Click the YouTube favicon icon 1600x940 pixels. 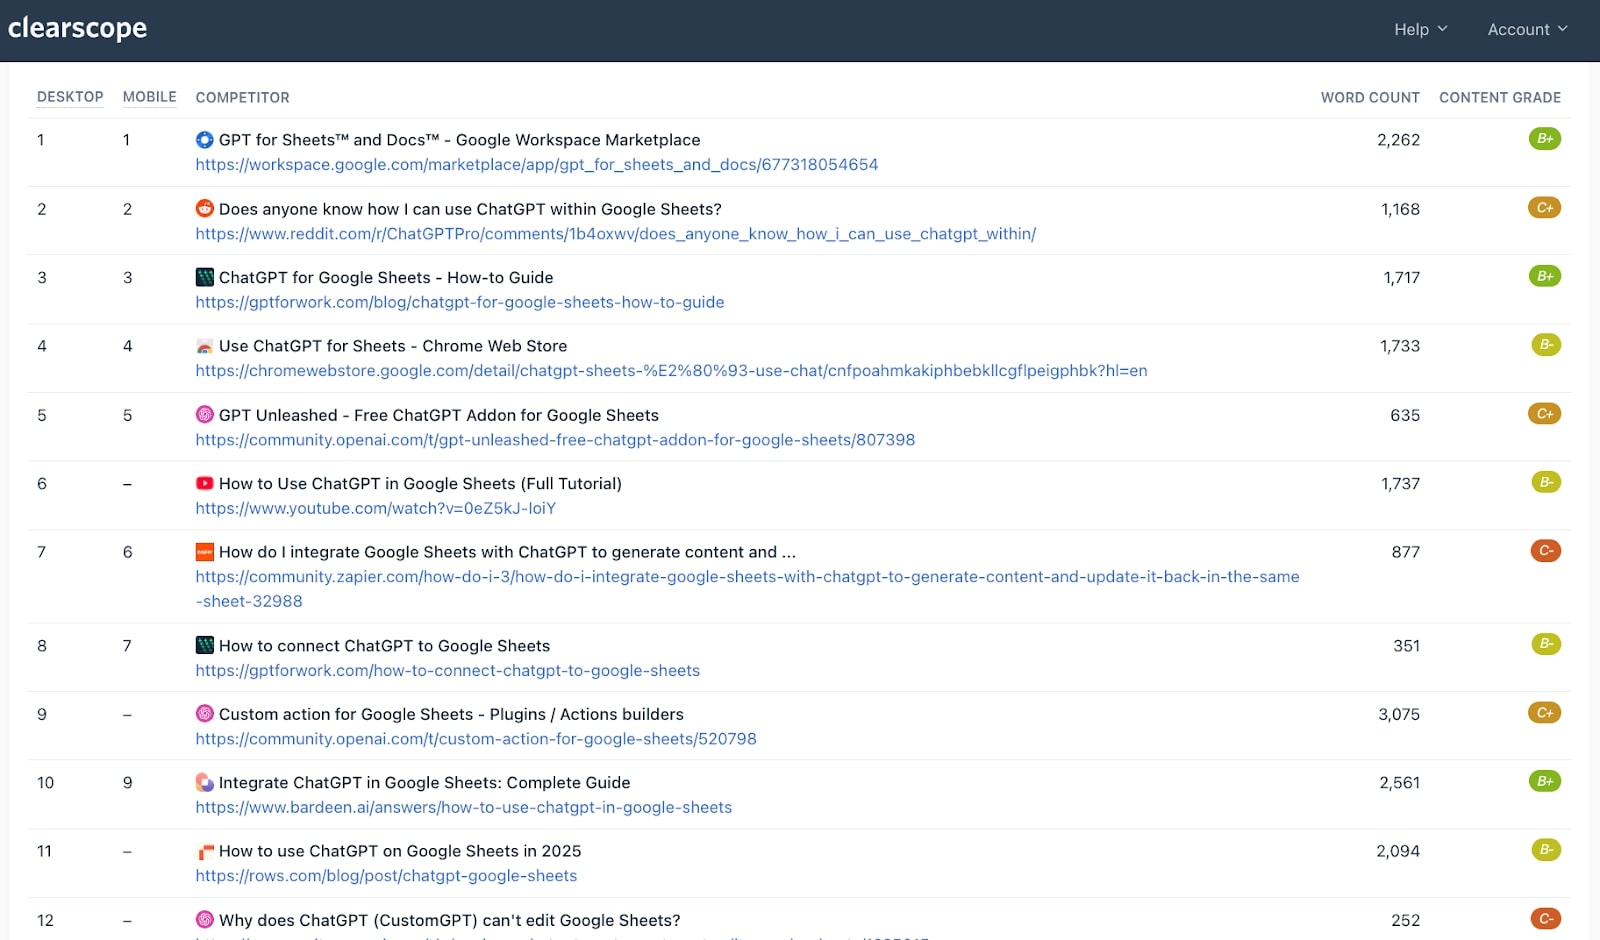205,483
